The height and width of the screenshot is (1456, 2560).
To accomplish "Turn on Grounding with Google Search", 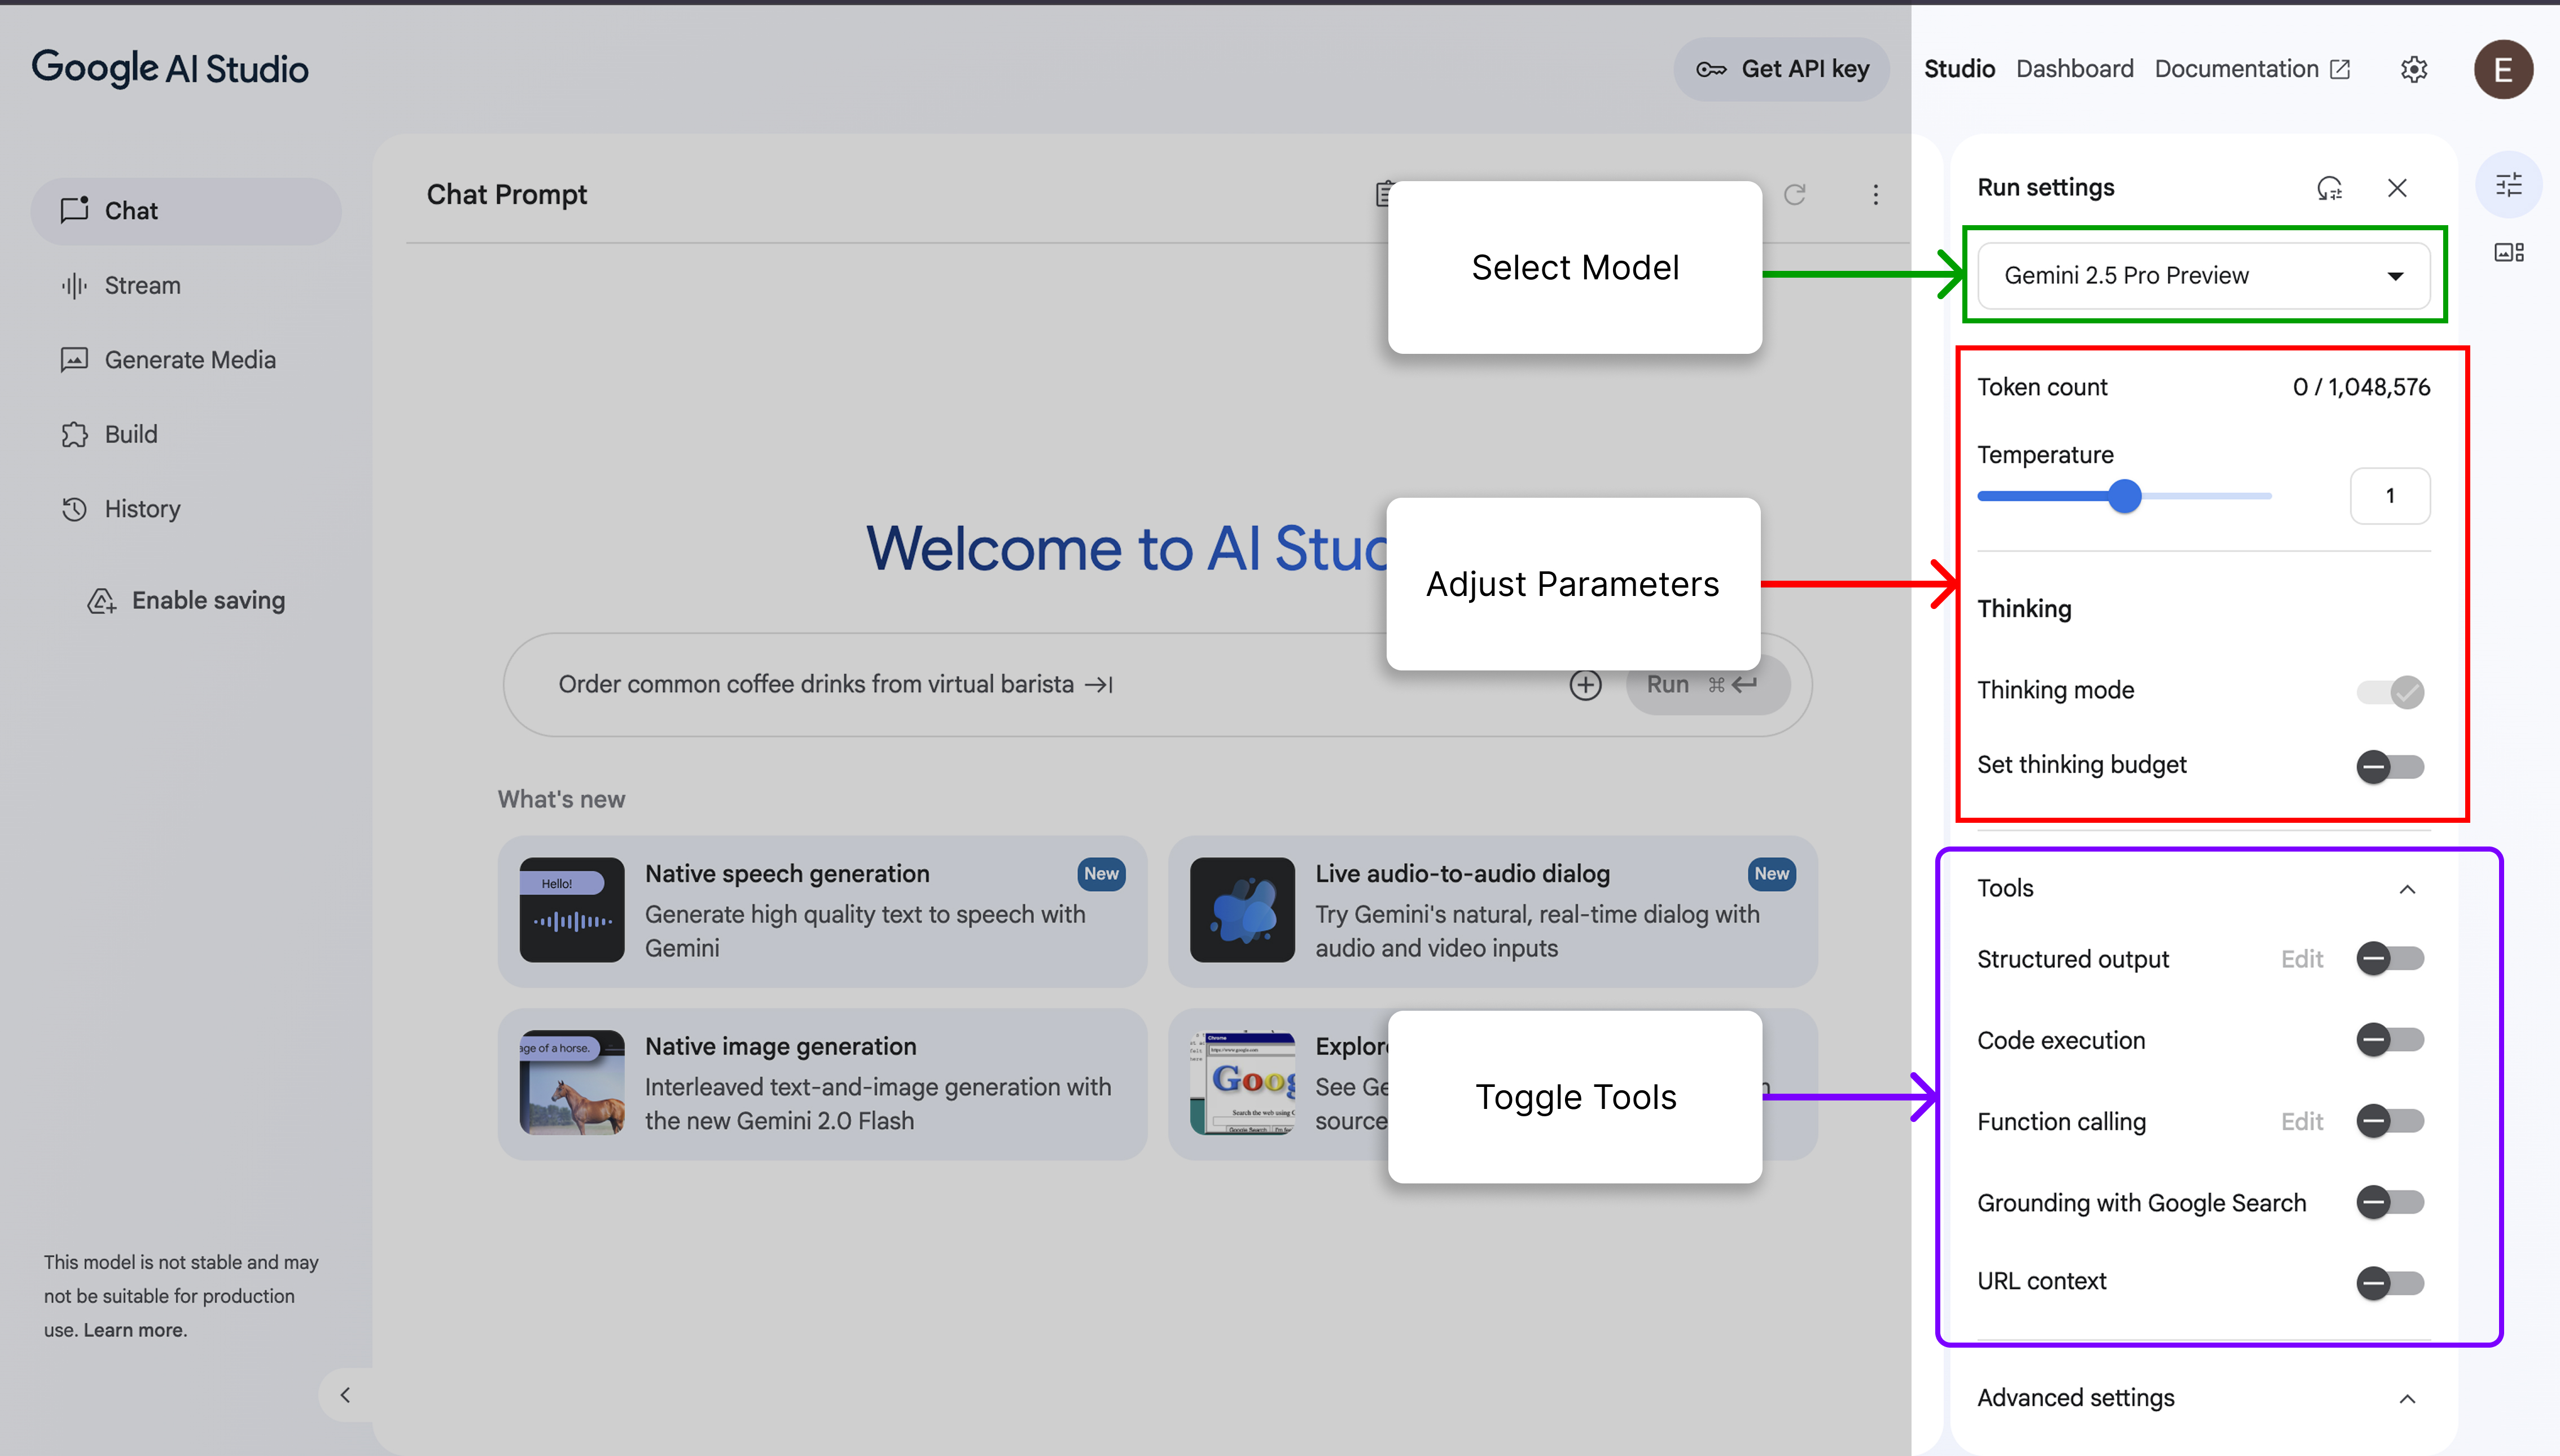I will pos(2390,1202).
